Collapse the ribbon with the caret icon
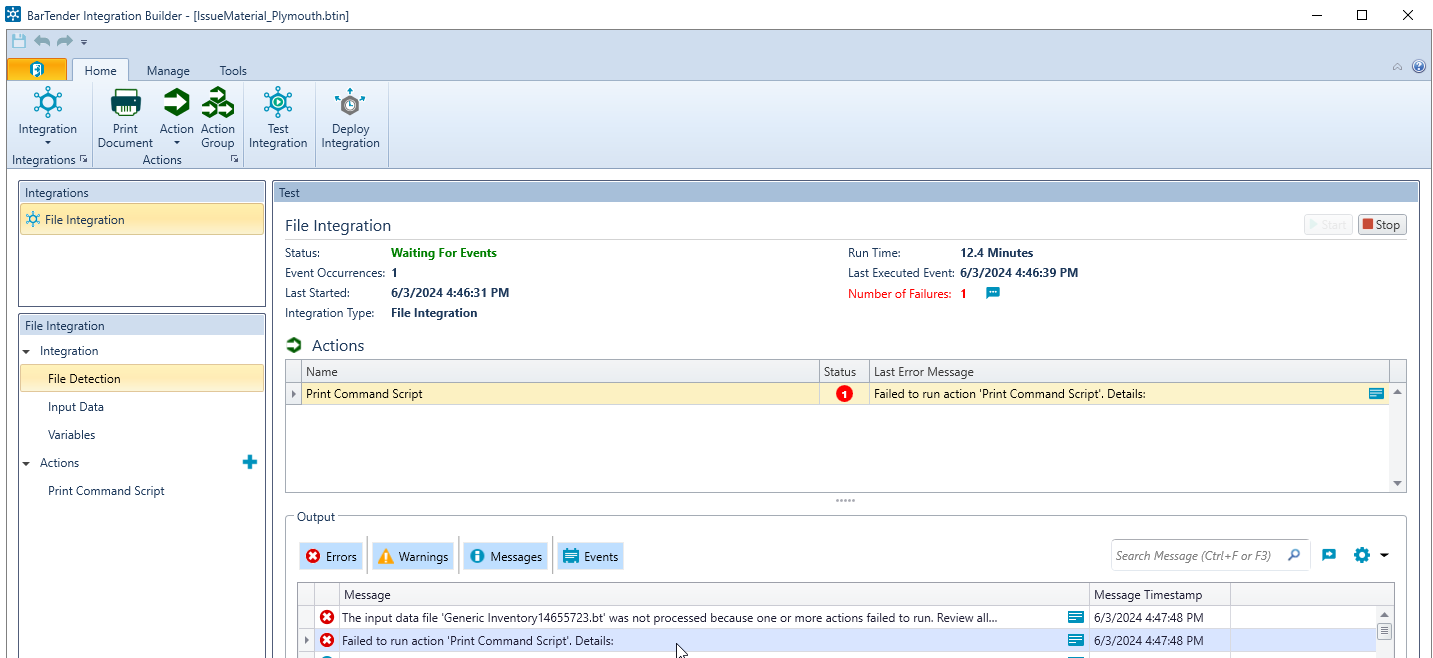 point(1397,67)
